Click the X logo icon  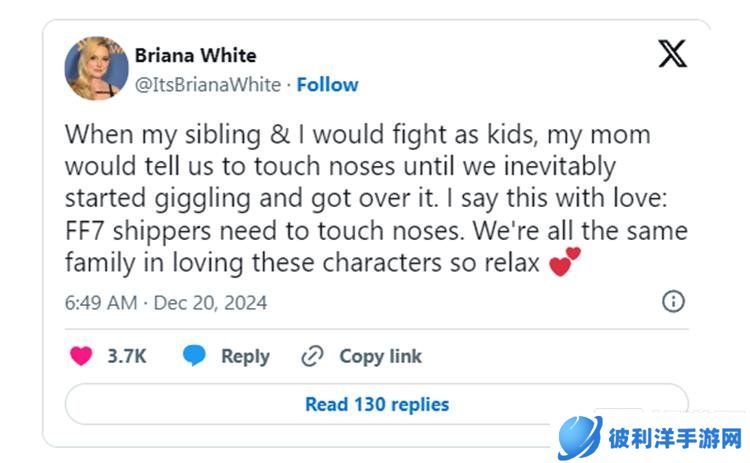(x=673, y=53)
